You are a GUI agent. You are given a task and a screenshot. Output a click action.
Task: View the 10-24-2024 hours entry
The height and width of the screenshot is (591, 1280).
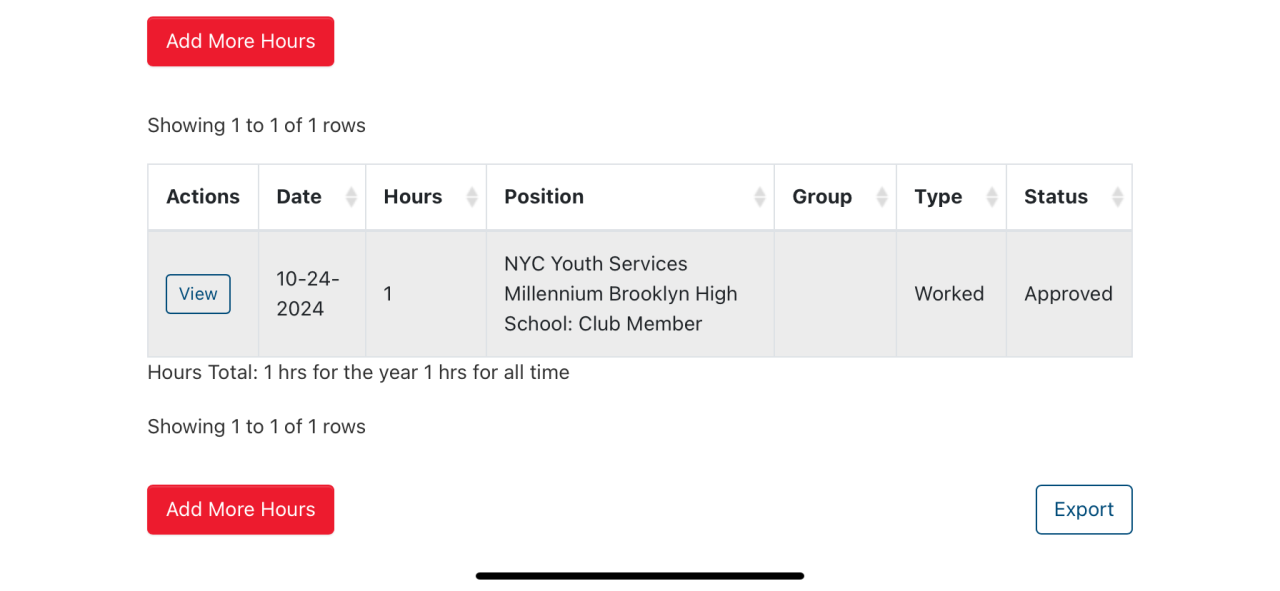coord(198,294)
